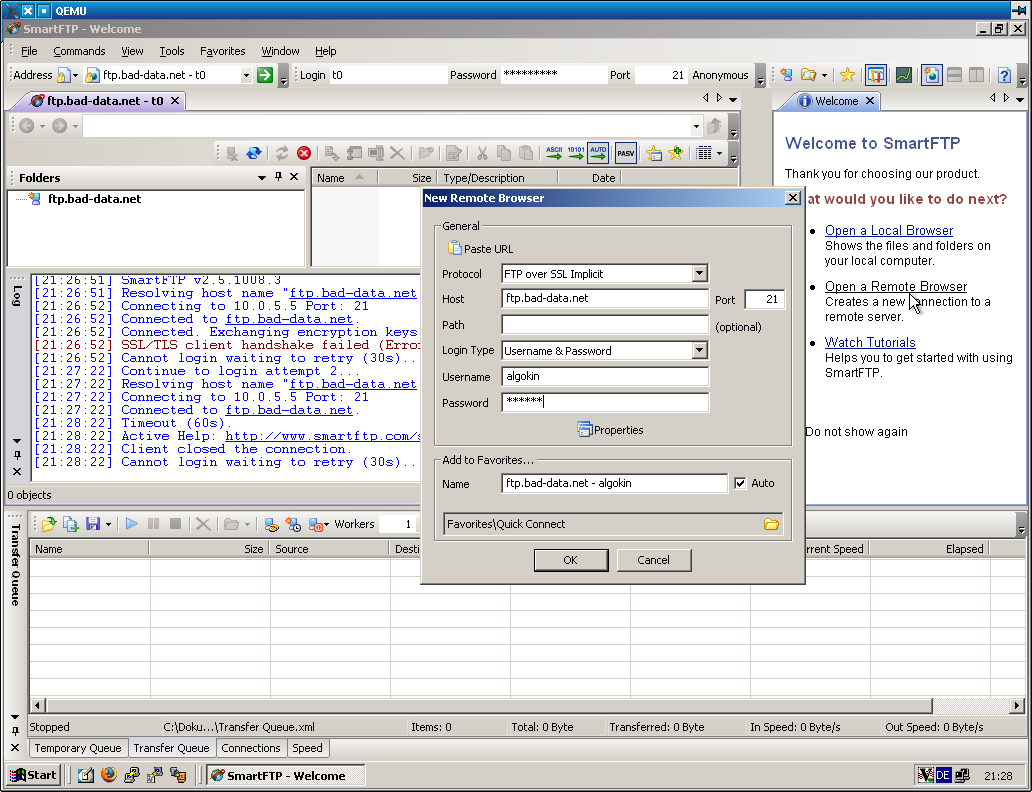Select the Welcome tab
The width and height of the screenshot is (1032, 792).
(x=836, y=101)
